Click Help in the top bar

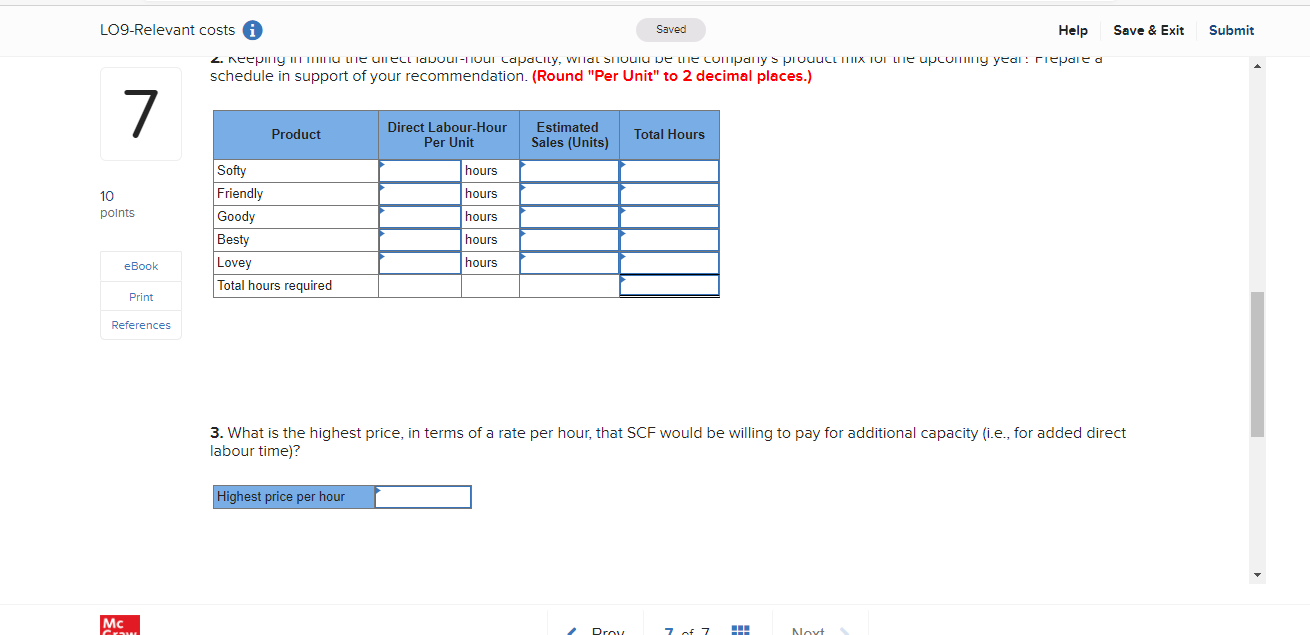[1073, 30]
